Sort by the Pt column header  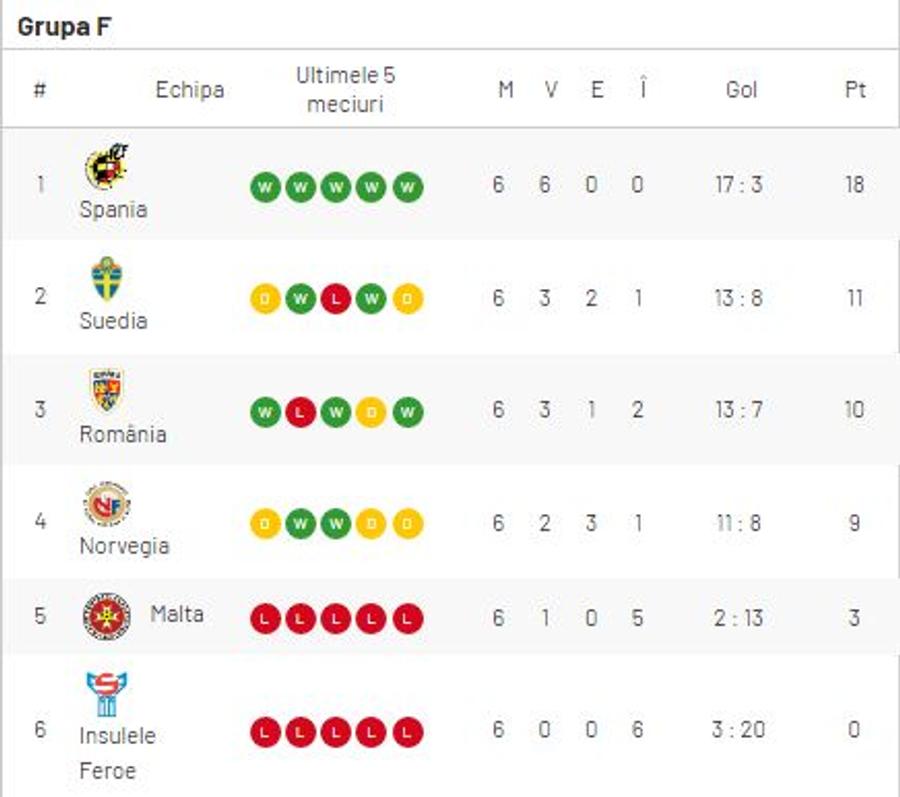pos(855,90)
